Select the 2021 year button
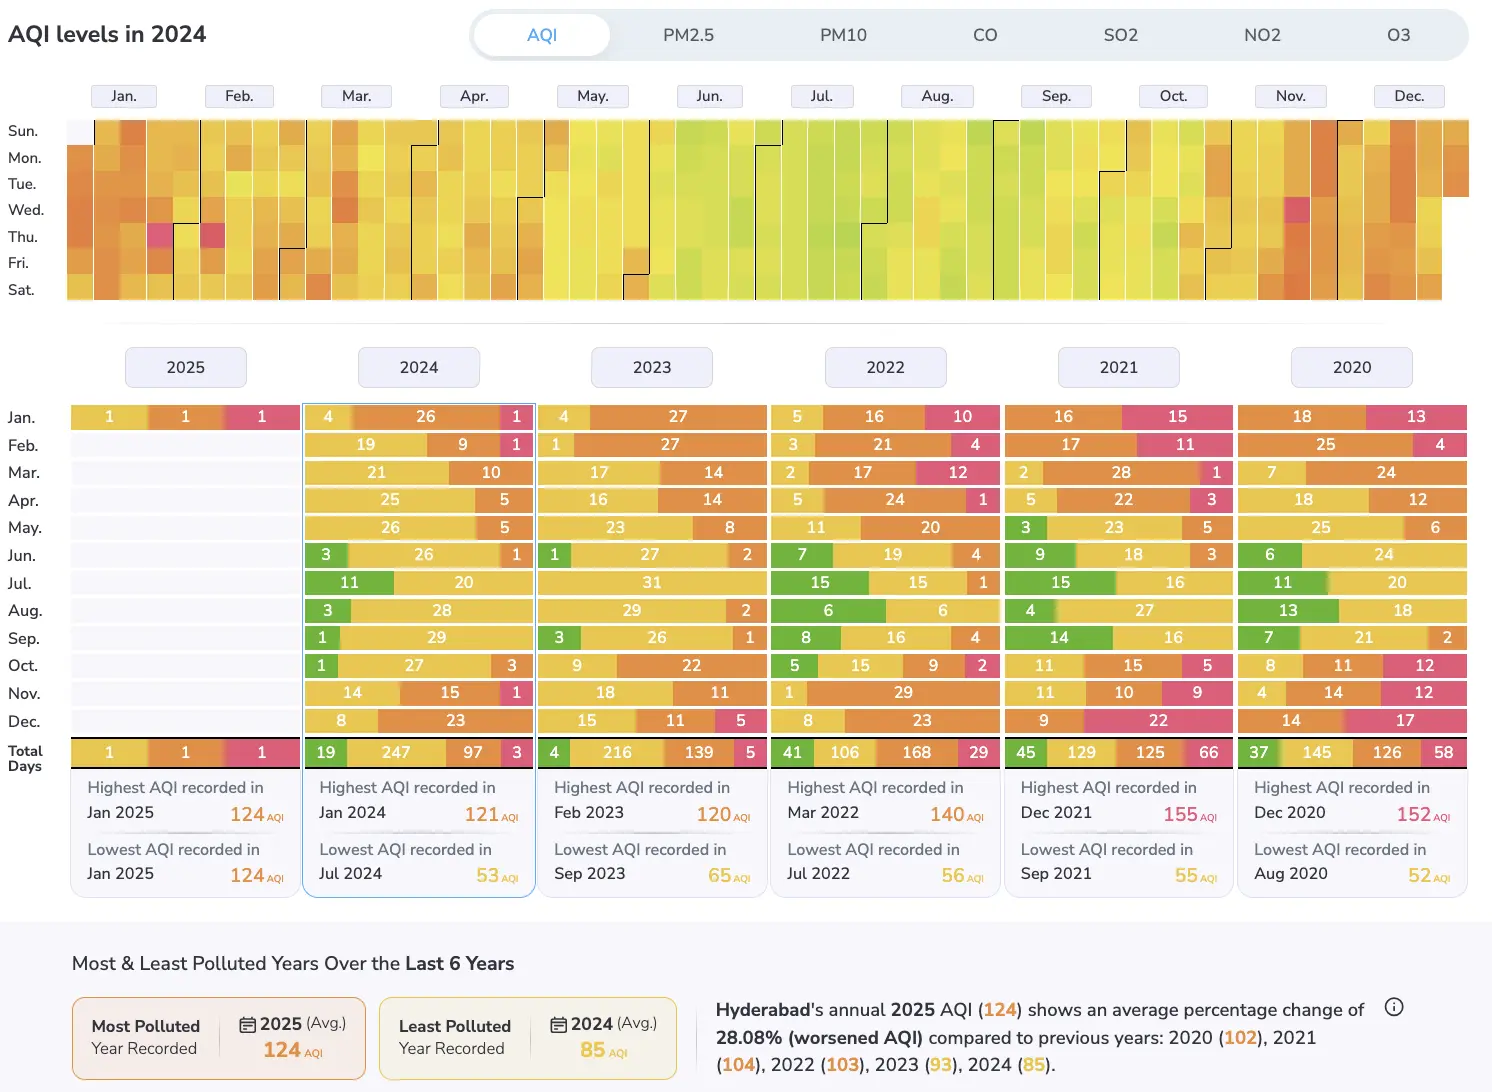 pos(1119,367)
